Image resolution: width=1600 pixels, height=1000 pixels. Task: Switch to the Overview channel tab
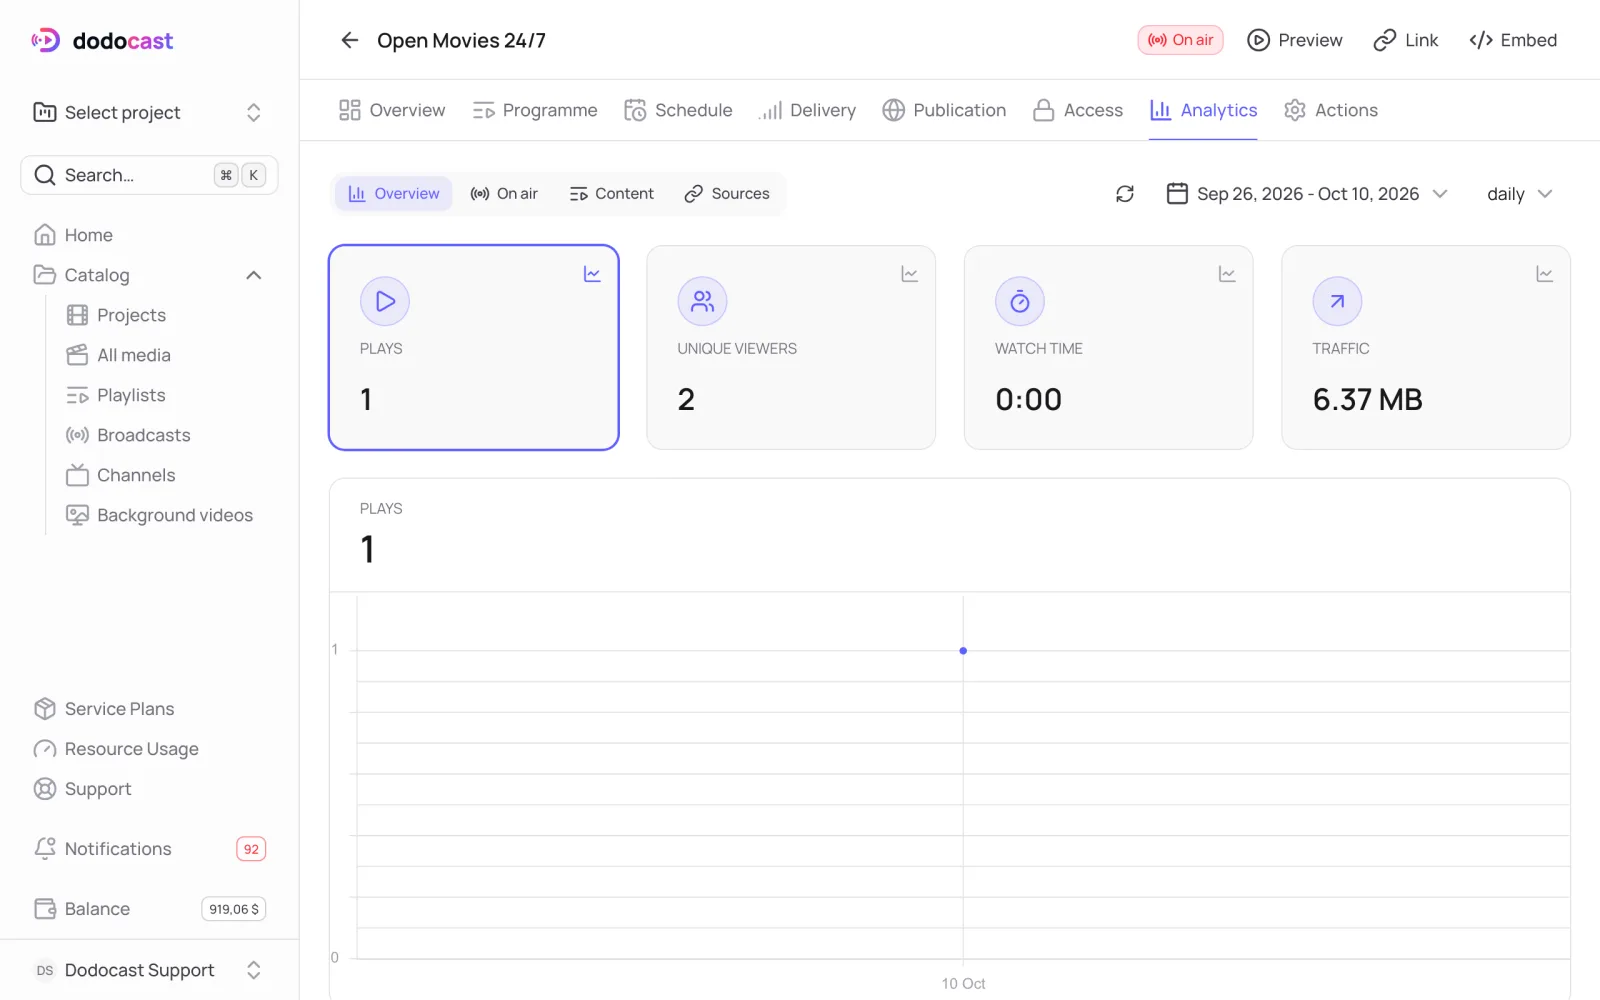[x=392, y=110]
